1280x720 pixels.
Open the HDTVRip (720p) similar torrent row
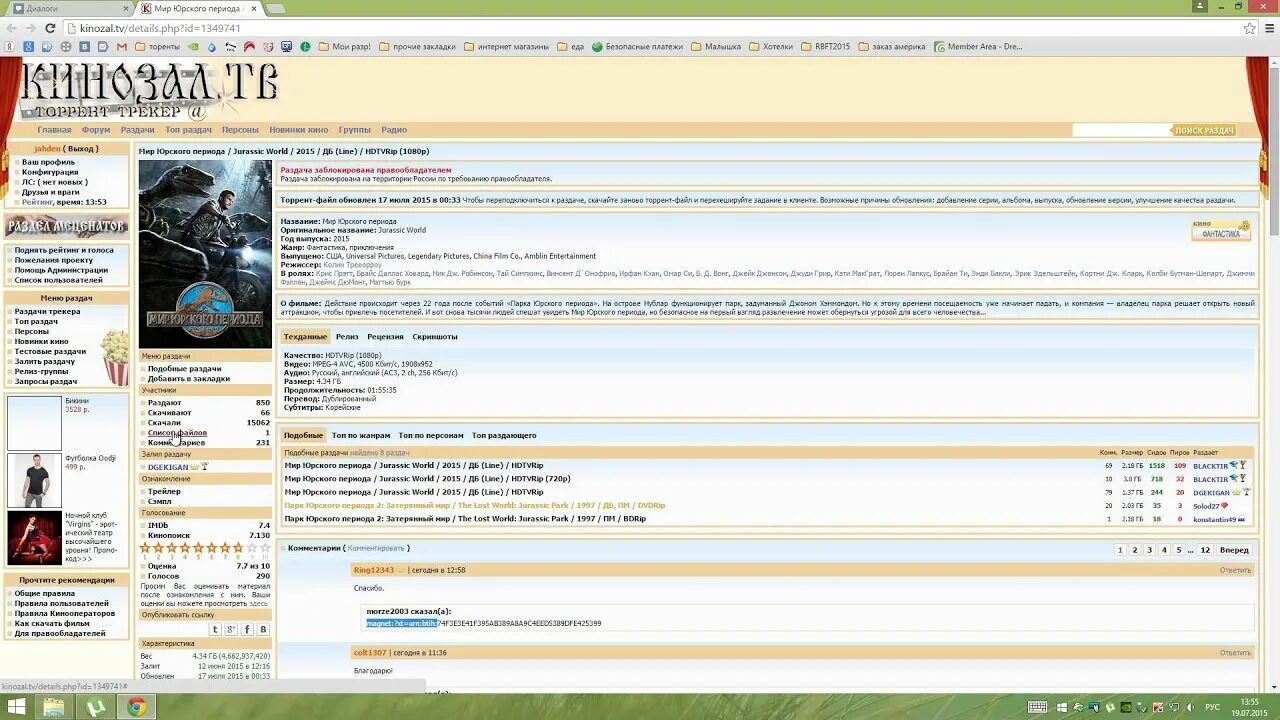click(427, 479)
